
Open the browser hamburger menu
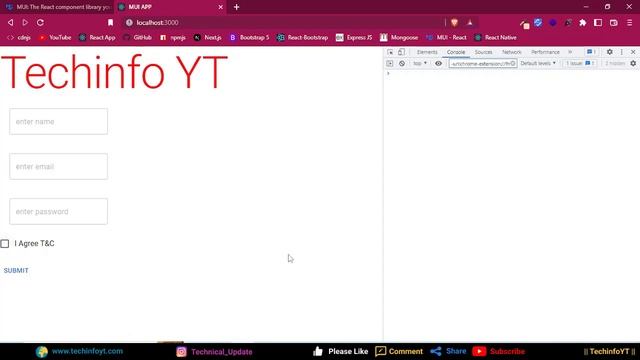coord(629,23)
